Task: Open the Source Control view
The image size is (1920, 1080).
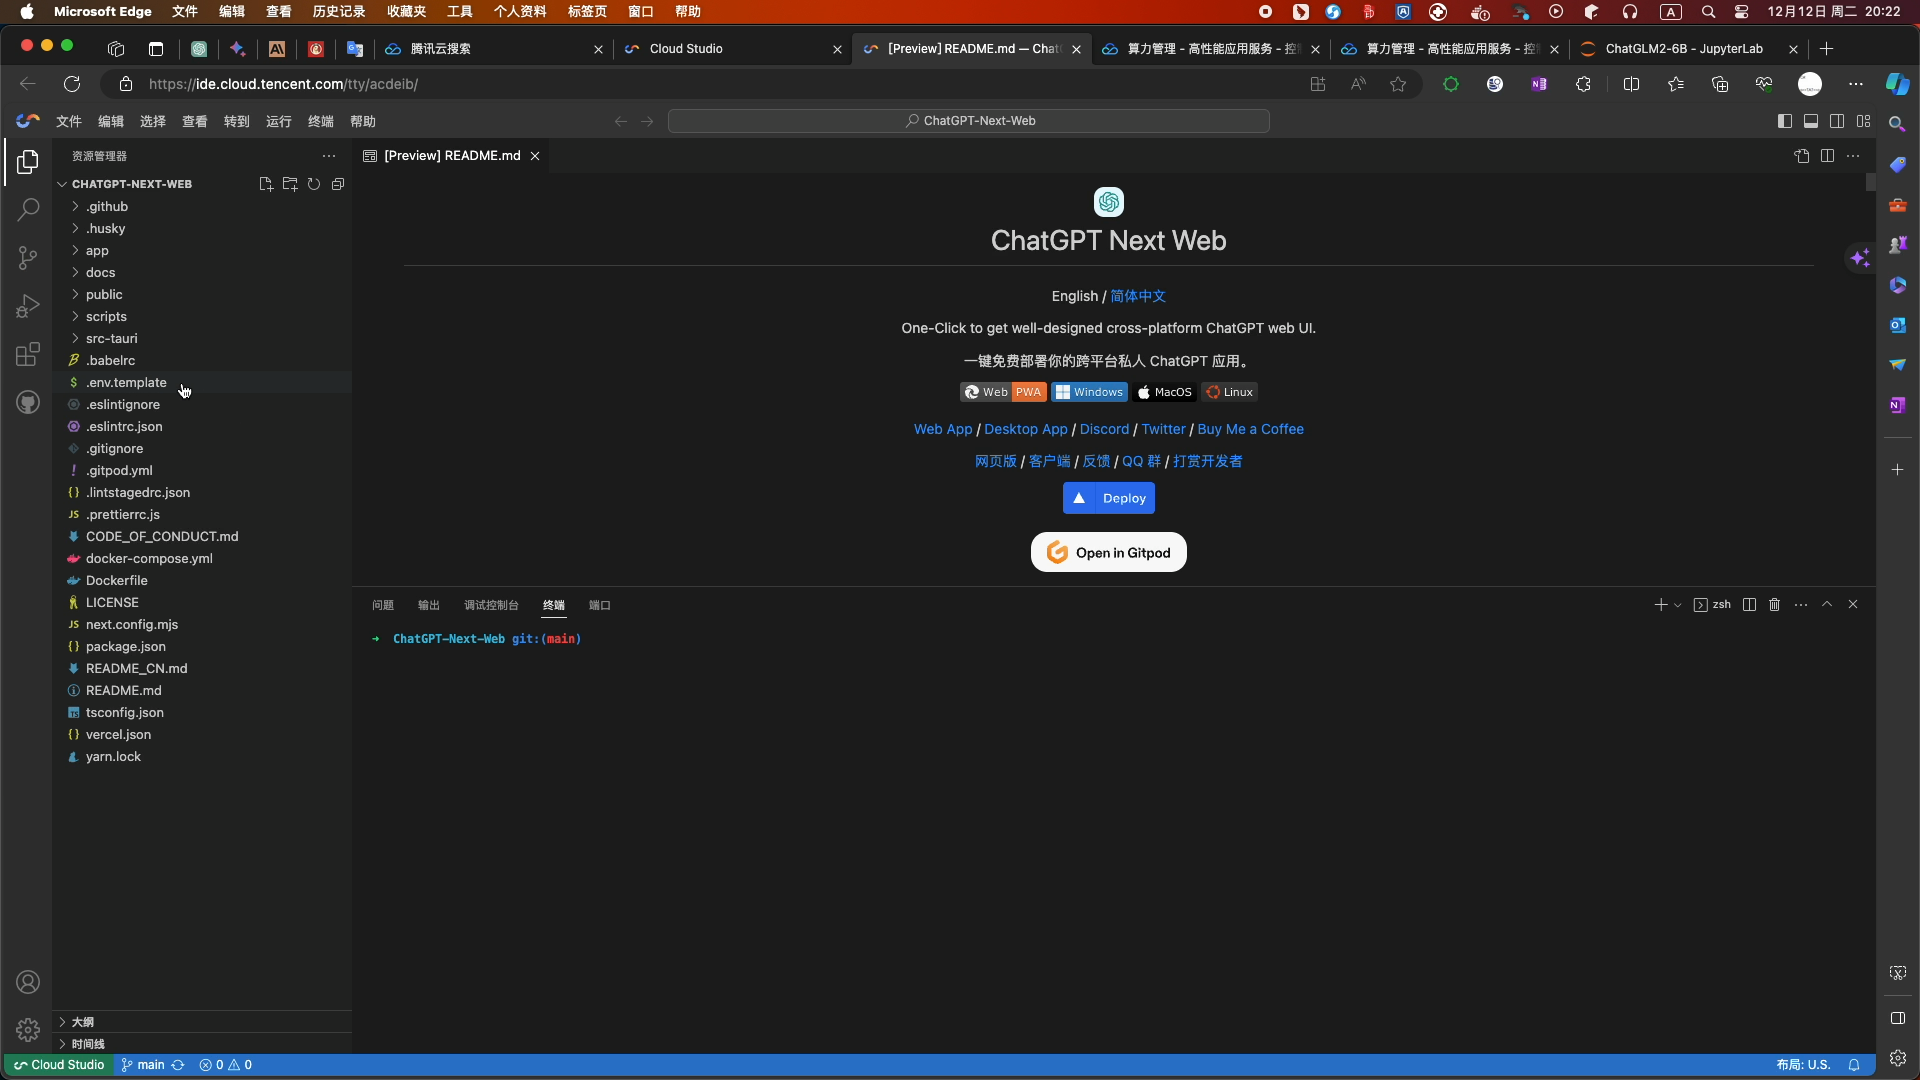Action: pos(28,258)
